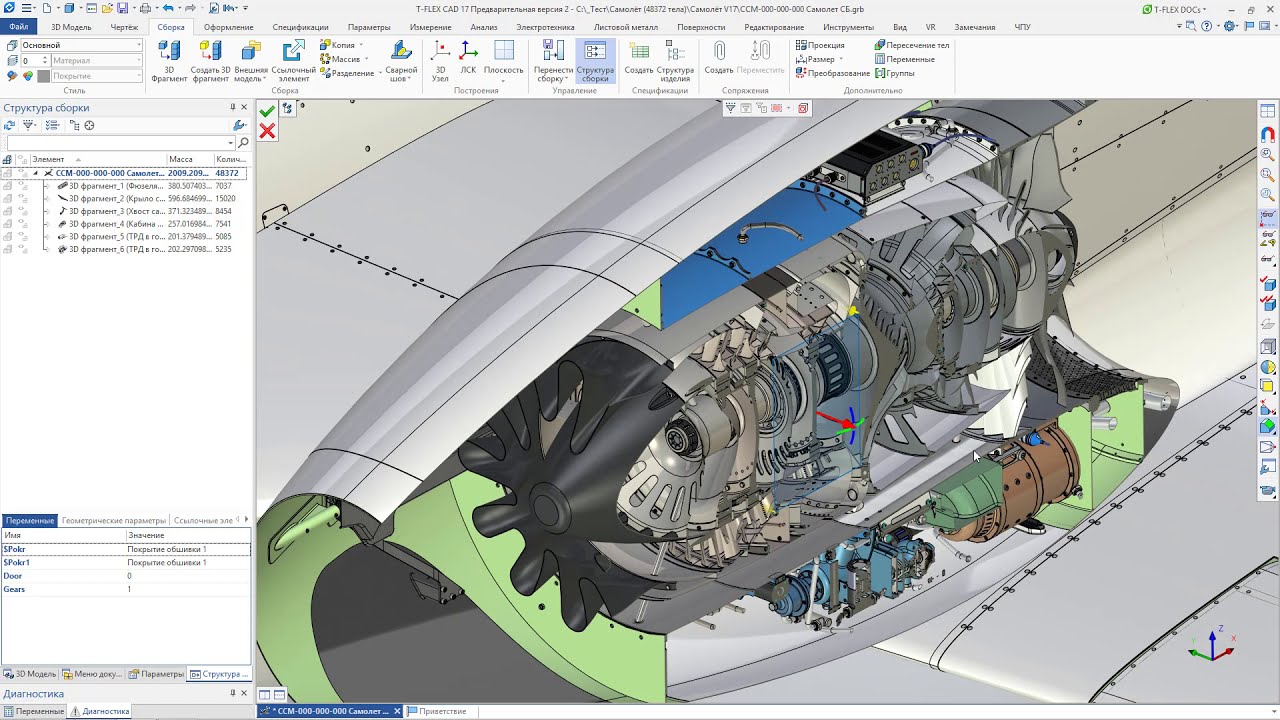The height and width of the screenshot is (720, 1280).
Task: Undo the last action in the quick toolbar
Action: [168, 8]
